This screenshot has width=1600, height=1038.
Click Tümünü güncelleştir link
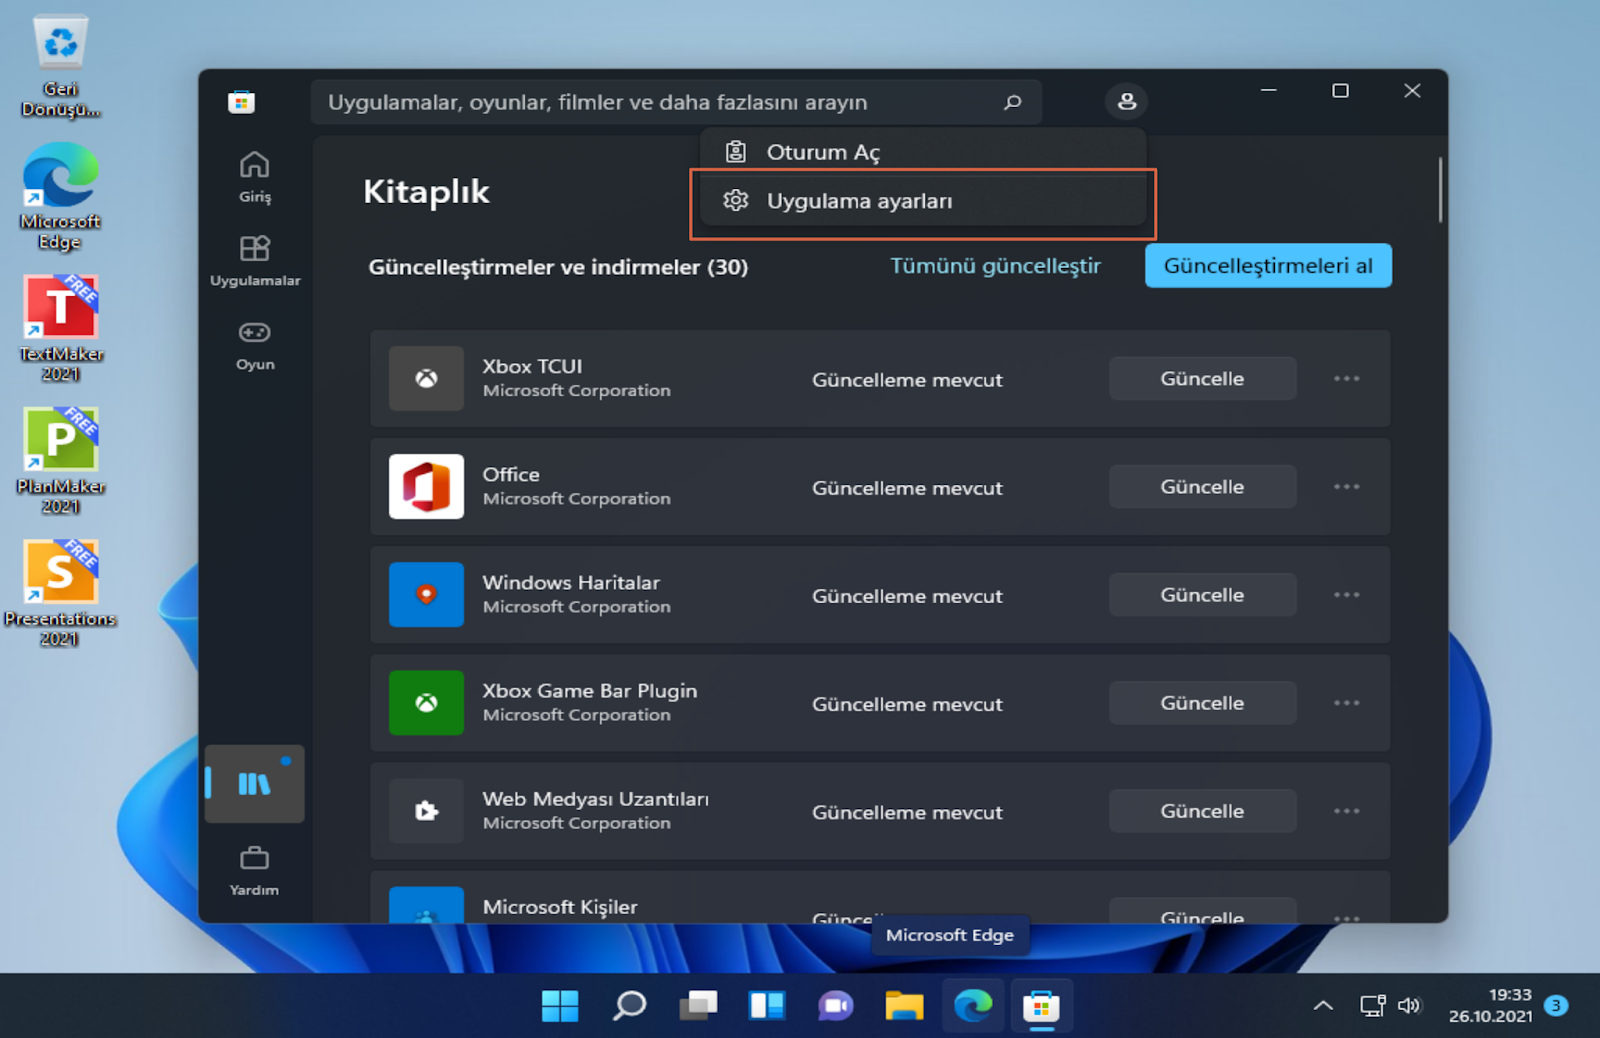[995, 266]
